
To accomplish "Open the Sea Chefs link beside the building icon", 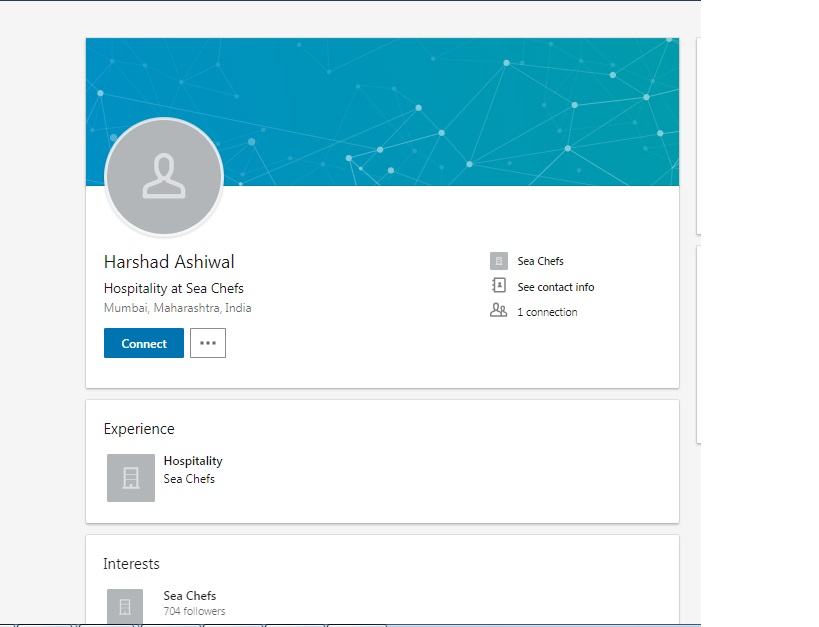I will (x=540, y=261).
